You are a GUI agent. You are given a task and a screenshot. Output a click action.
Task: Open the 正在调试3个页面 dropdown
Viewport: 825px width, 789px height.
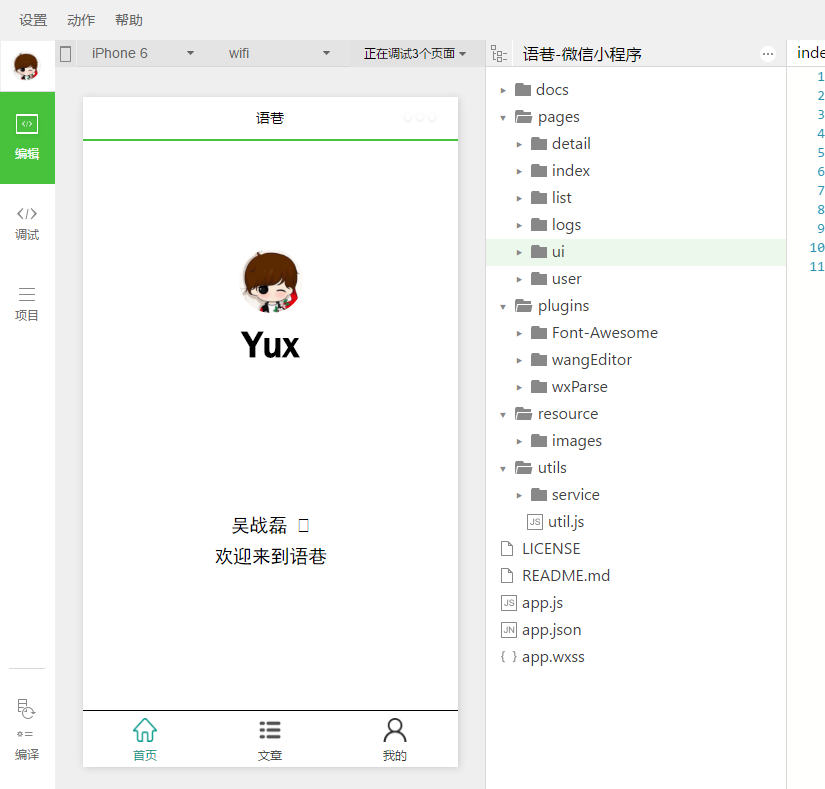pyautogui.click(x=415, y=53)
